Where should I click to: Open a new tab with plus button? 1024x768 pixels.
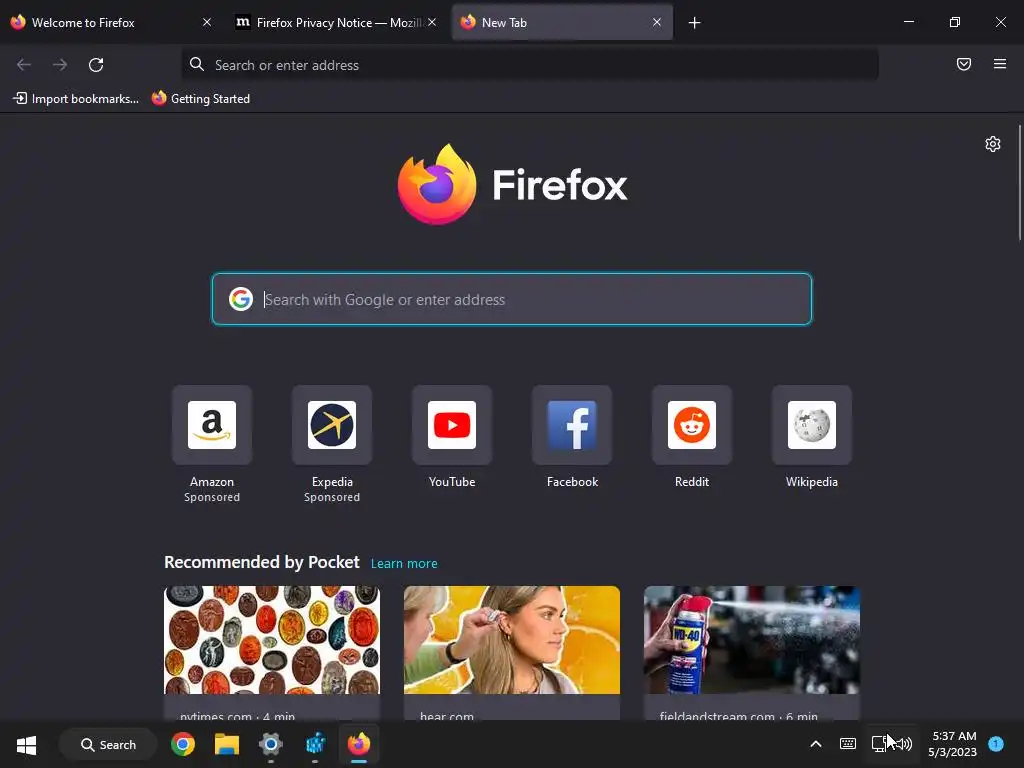(694, 23)
